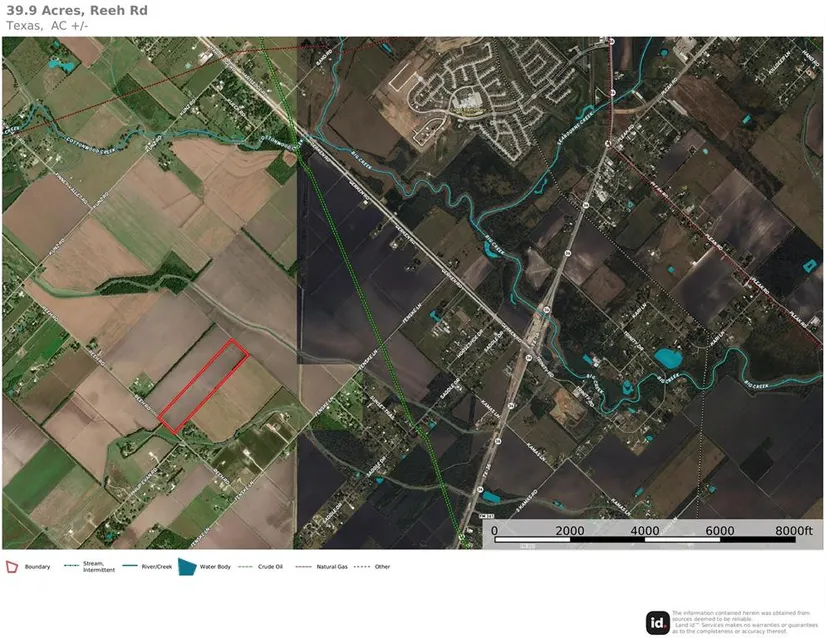Click the green Crude Oil legend line symbol
The image size is (825, 638).
pos(246,567)
